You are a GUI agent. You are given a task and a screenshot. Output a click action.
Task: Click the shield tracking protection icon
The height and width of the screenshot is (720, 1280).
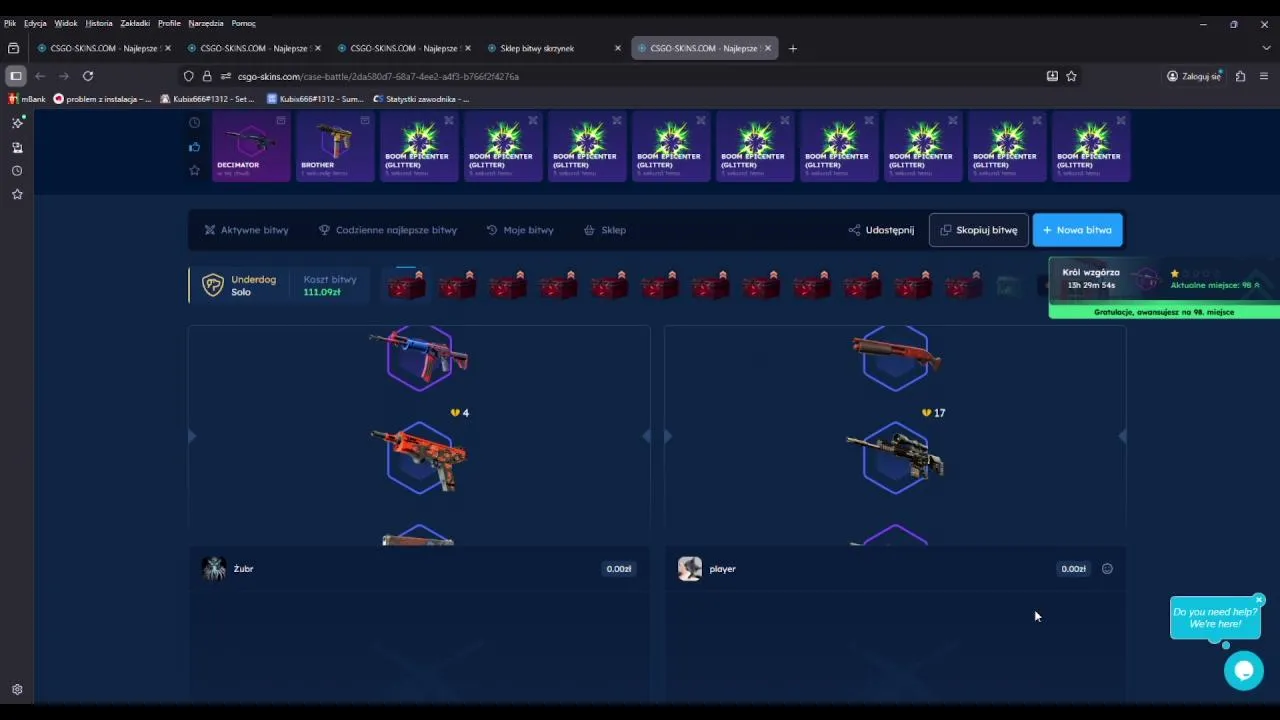tap(188, 76)
